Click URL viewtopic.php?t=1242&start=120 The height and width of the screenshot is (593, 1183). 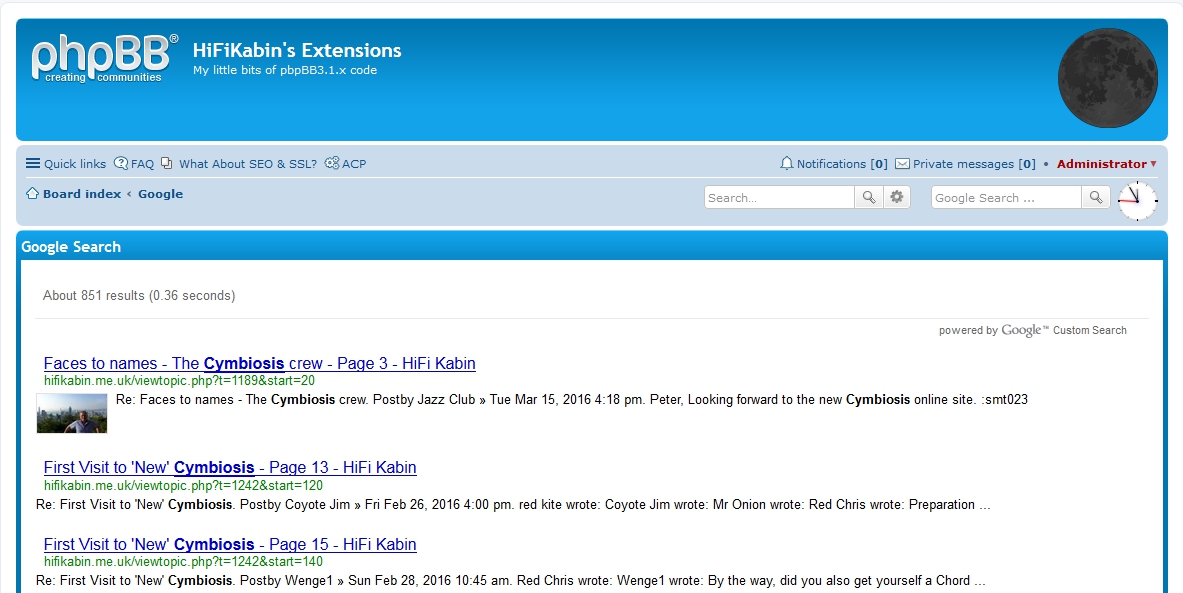coord(183,486)
